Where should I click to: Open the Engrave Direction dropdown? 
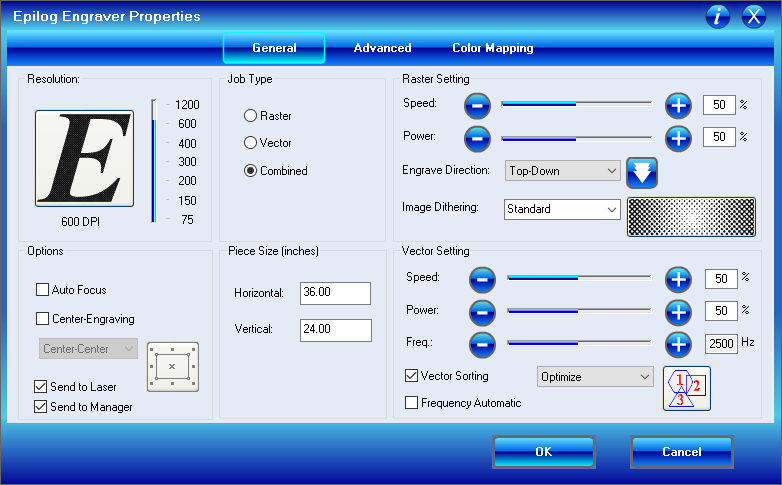click(563, 171)
